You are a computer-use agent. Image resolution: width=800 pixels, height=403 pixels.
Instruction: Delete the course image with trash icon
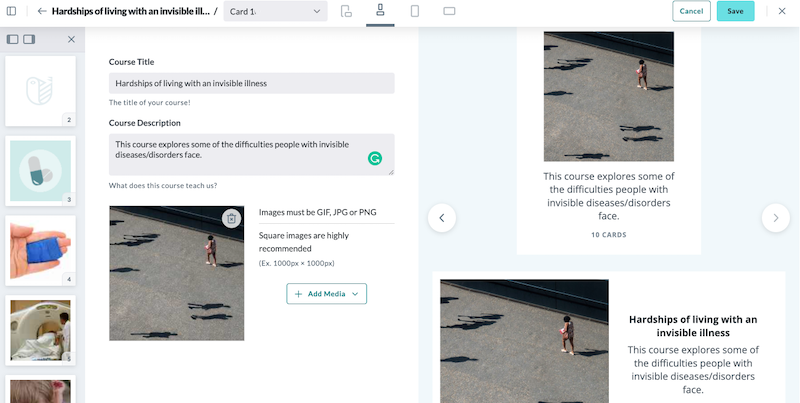pyautogui.click(x=231, y=218)
